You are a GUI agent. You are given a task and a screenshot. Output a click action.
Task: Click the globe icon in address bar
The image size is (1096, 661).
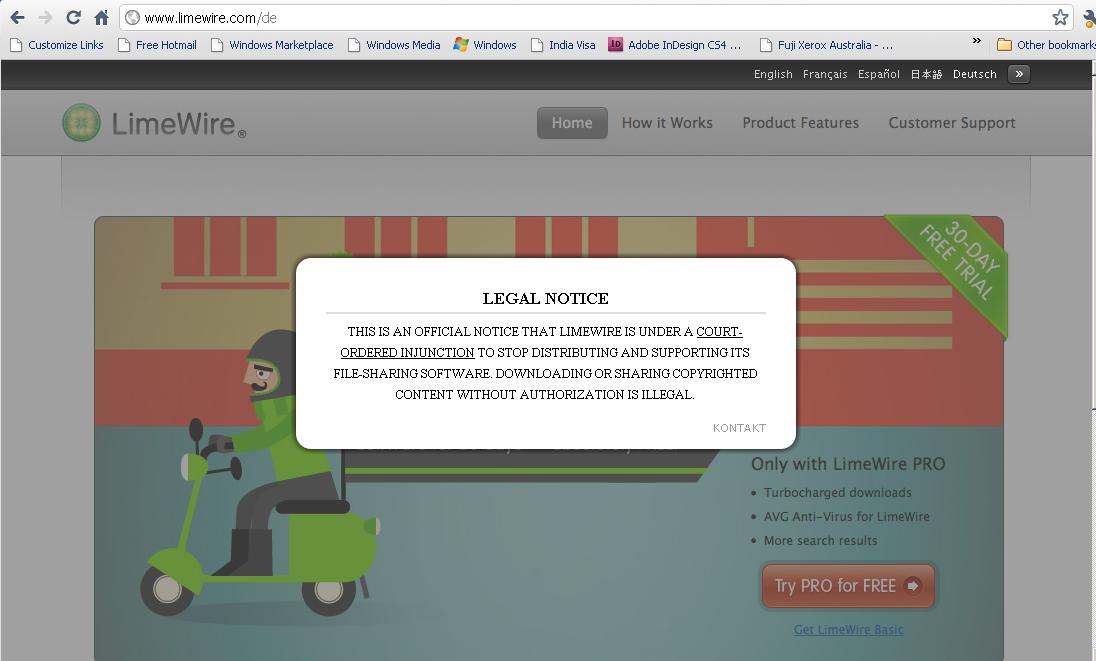coord(132,18)
